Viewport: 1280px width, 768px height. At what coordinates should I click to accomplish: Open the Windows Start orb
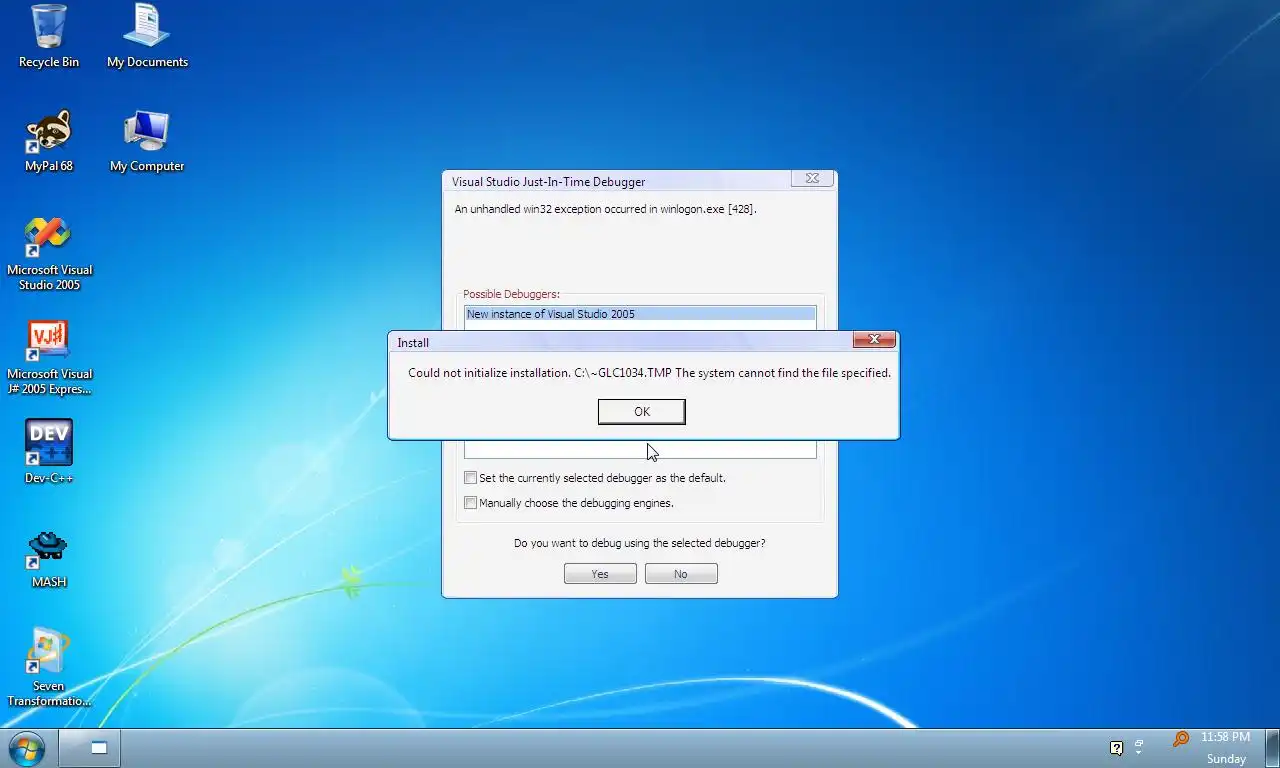26,748
